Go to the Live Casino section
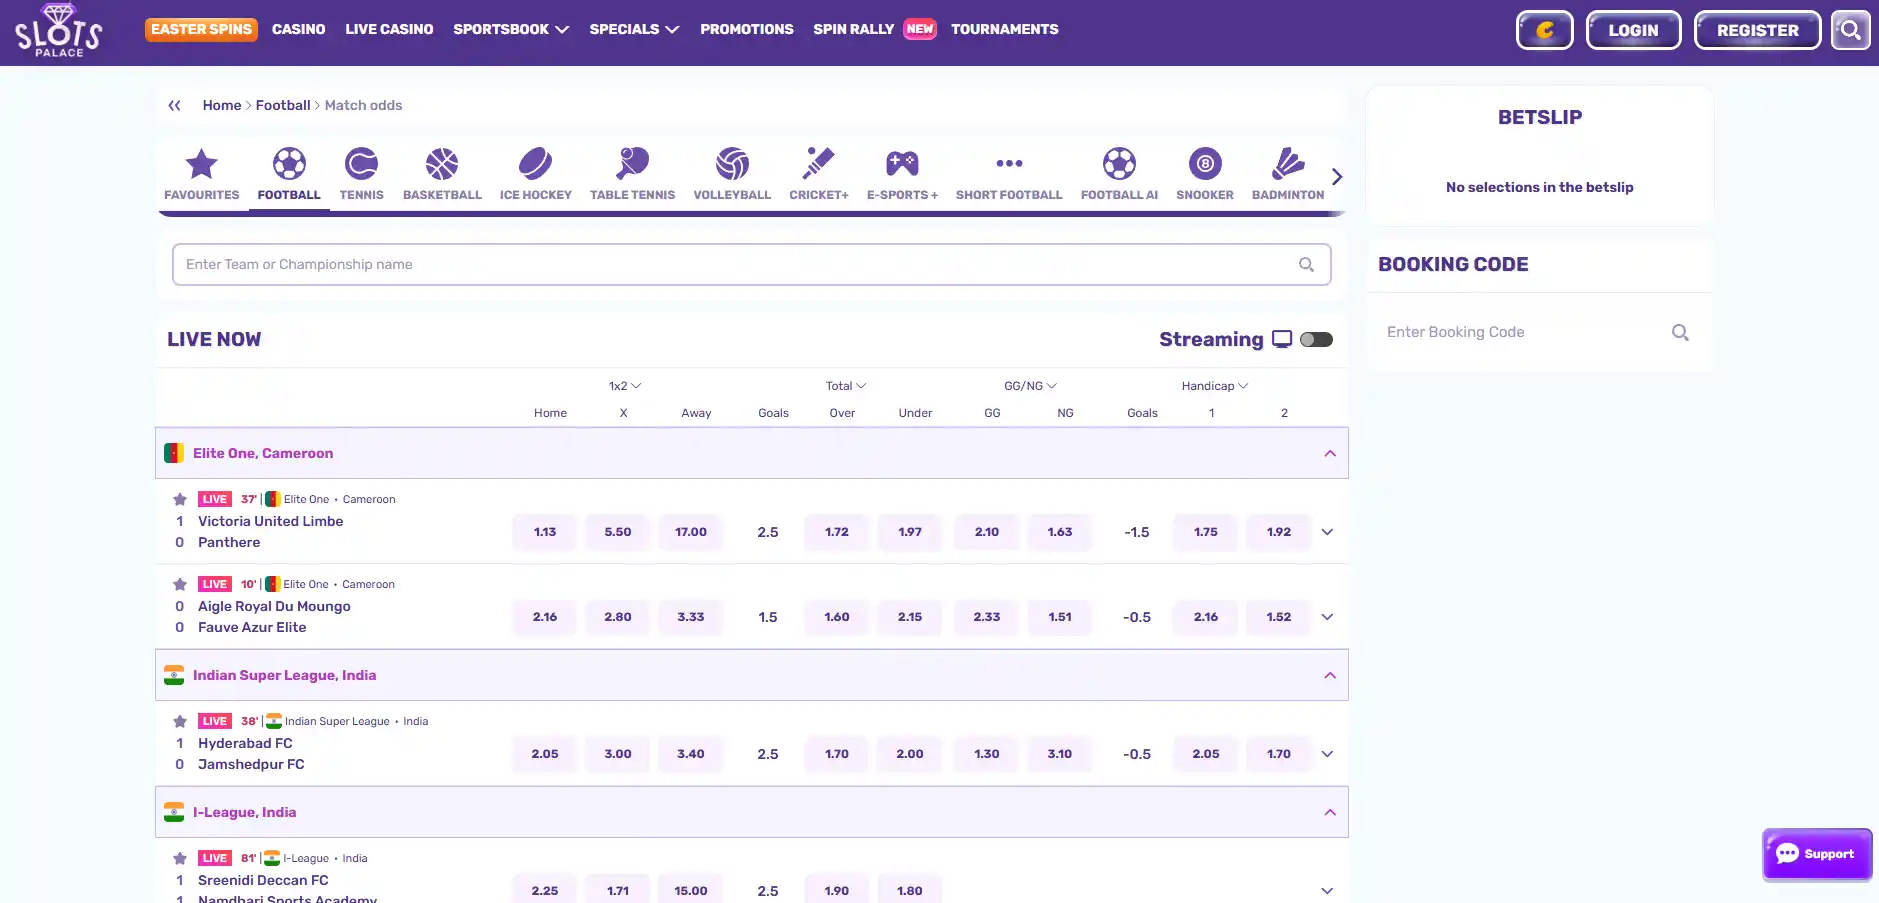 [389, 29]
